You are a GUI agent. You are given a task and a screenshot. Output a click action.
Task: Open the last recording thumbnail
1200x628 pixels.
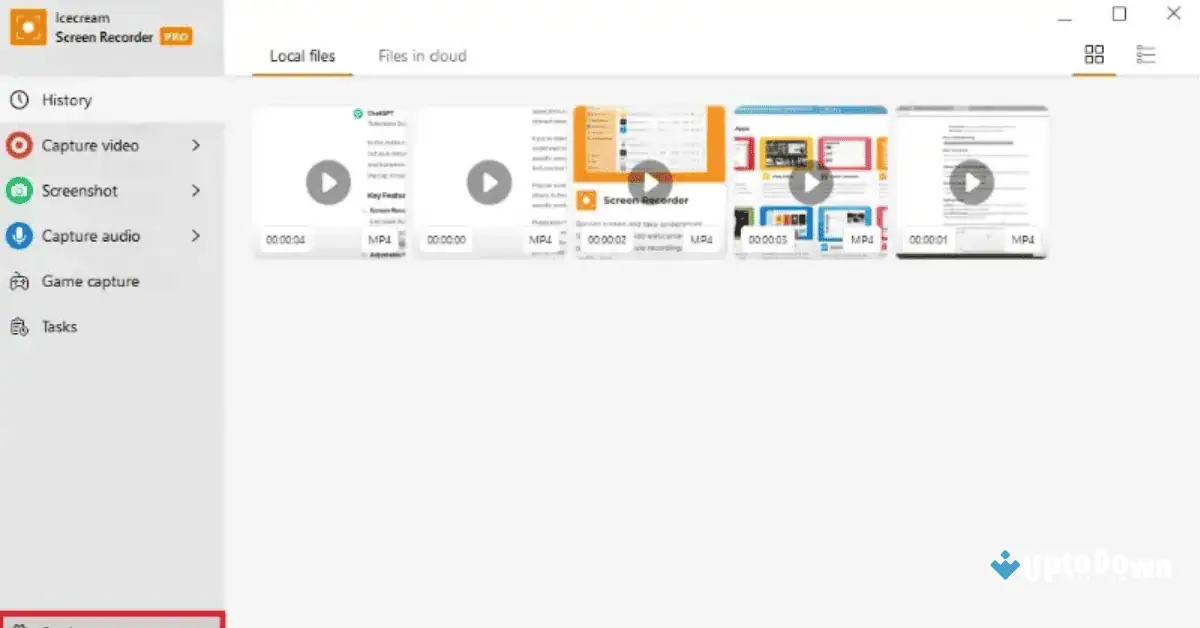972,181
